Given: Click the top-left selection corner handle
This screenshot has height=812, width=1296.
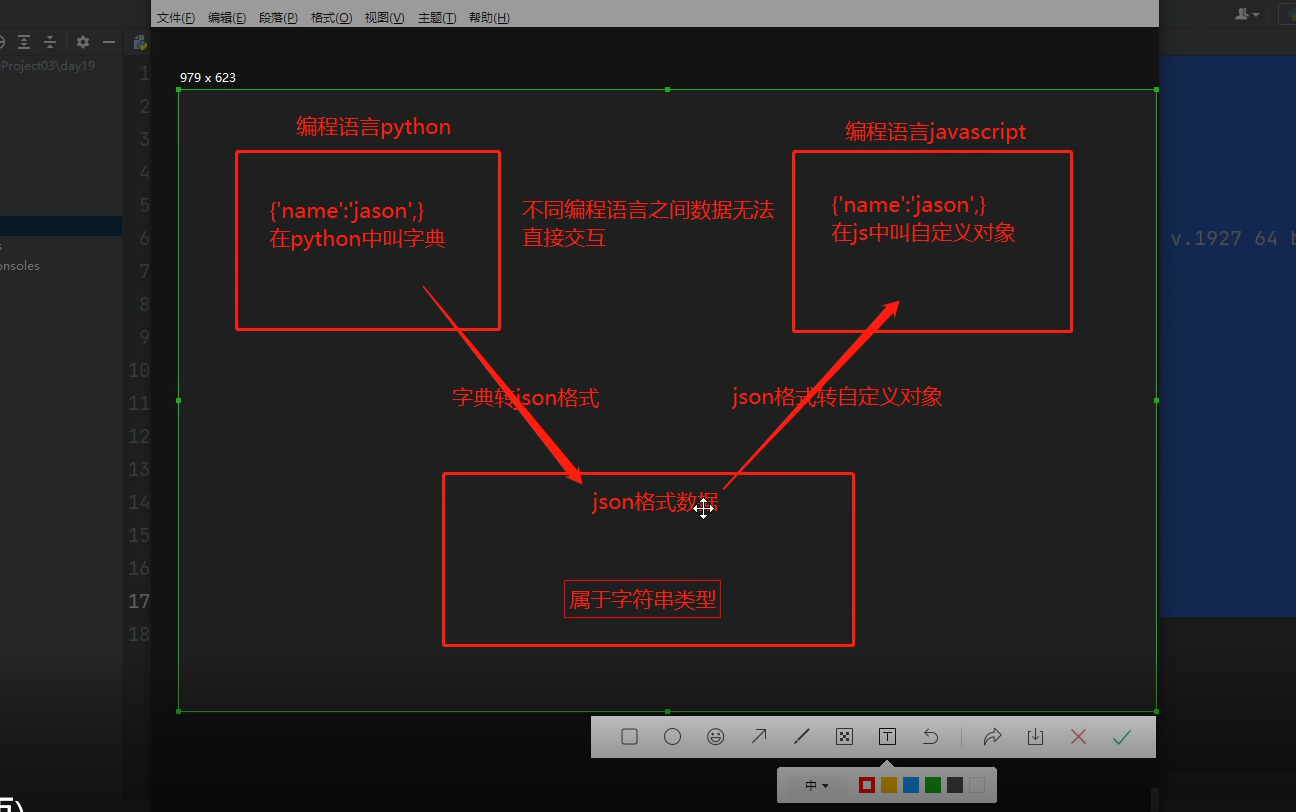Looking at the screenshot, I should click(179, 90).
